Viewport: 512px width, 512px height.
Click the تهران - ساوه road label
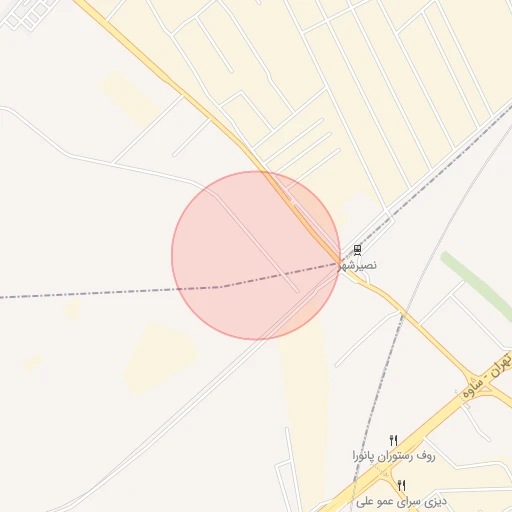click(486, 375)
